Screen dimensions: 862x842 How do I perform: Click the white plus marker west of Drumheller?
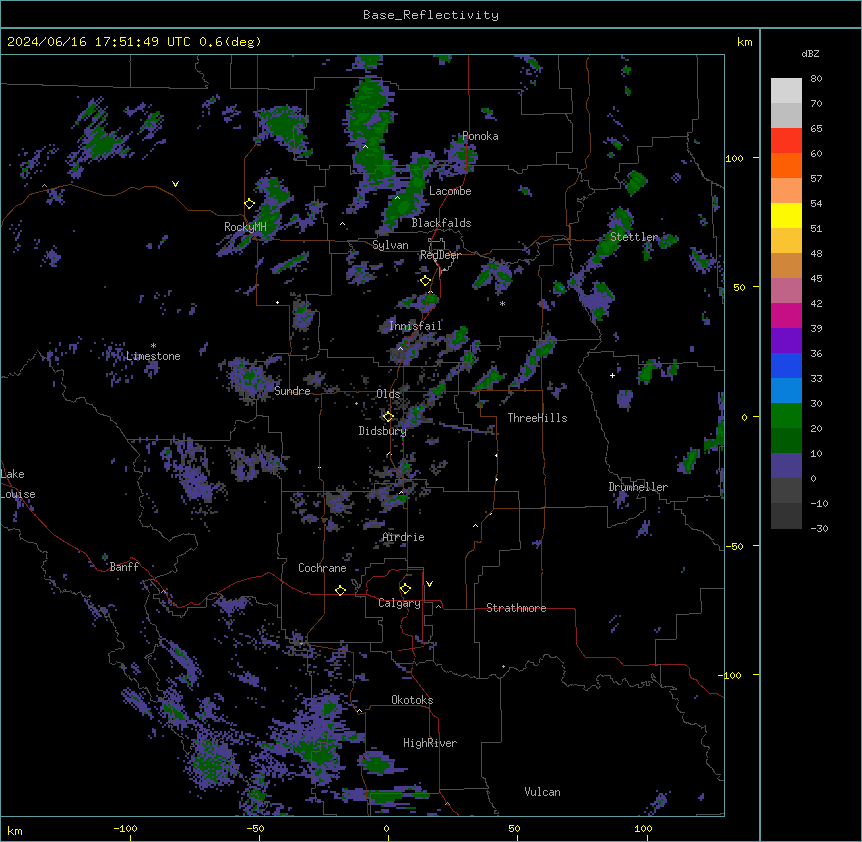pyautogui.click(x=612, y=375)
